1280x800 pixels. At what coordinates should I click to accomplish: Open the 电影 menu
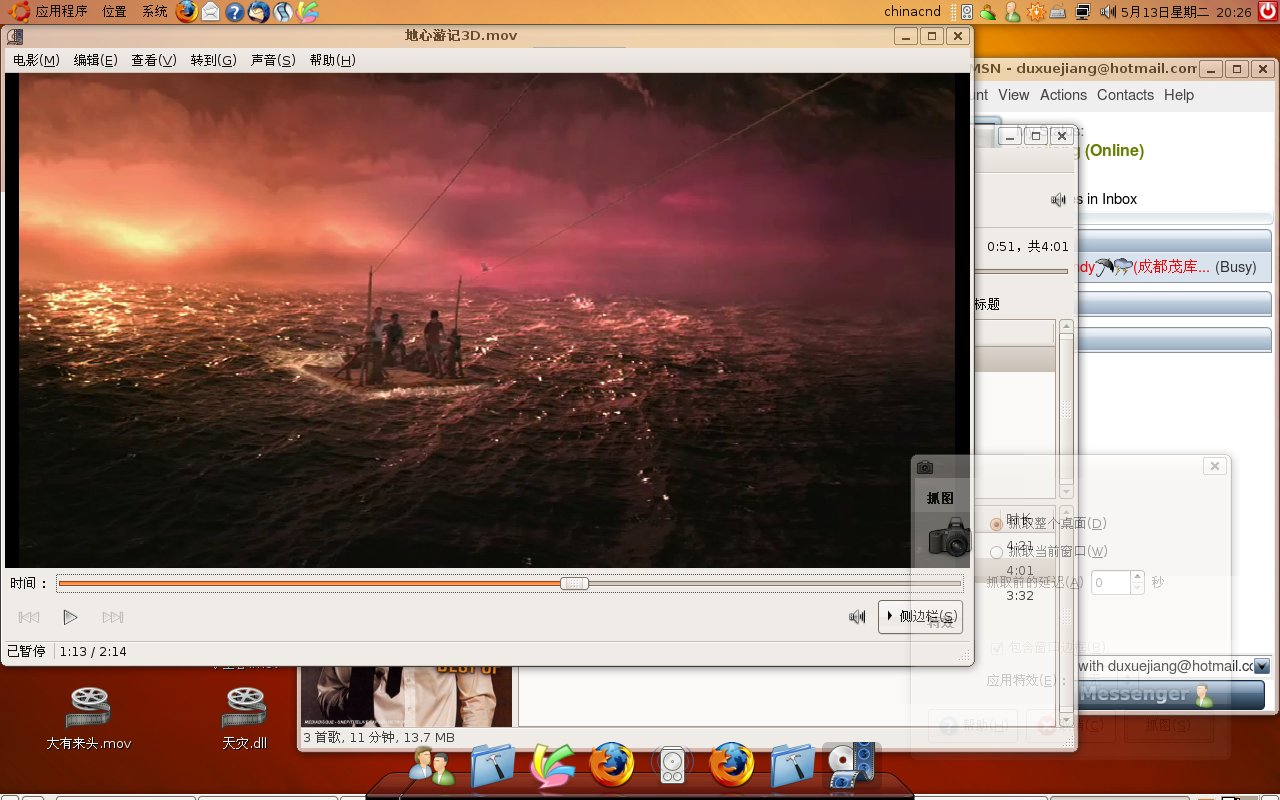tap(37, 60)
